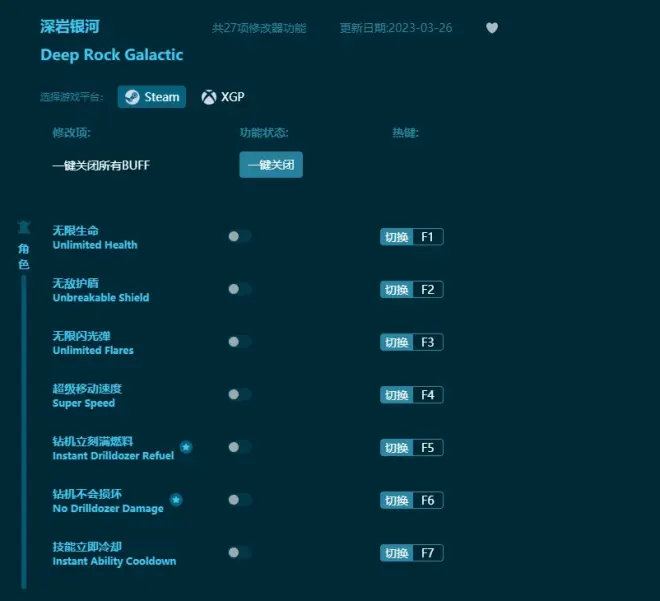Turn on Instant Ability Cooldown

click(x=239, y=552)
